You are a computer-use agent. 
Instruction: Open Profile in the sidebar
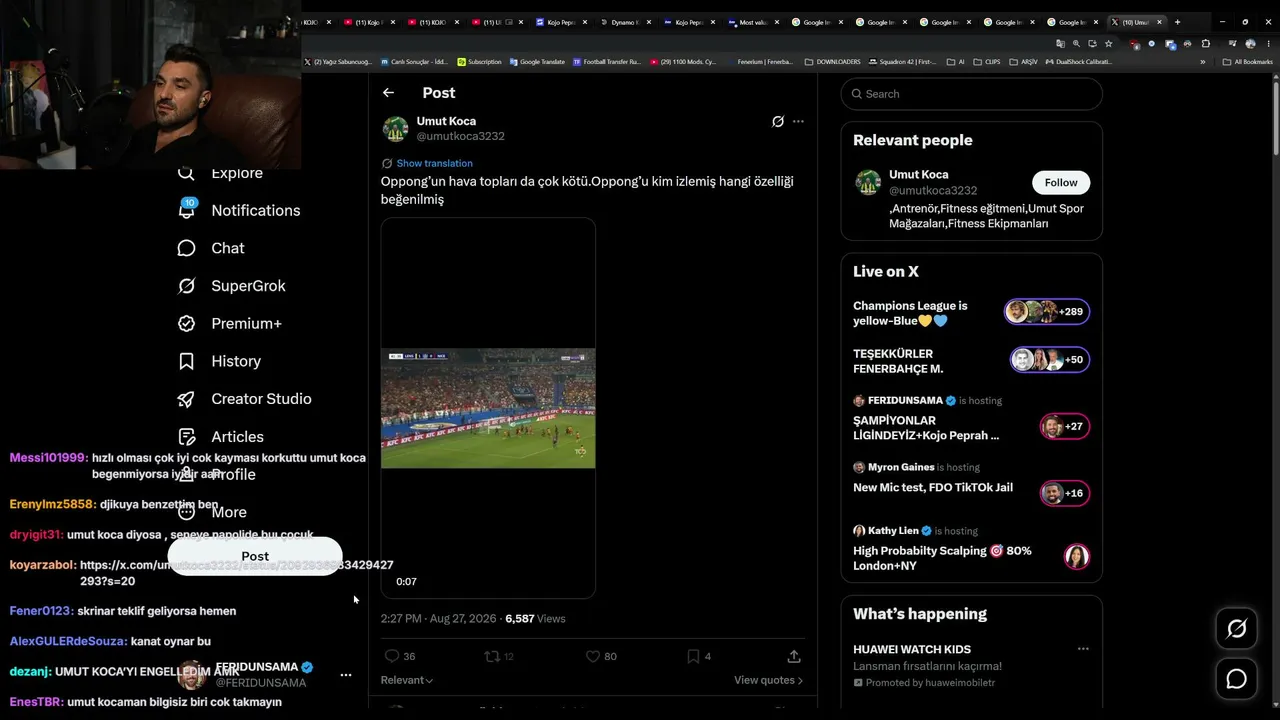(216, 474)
